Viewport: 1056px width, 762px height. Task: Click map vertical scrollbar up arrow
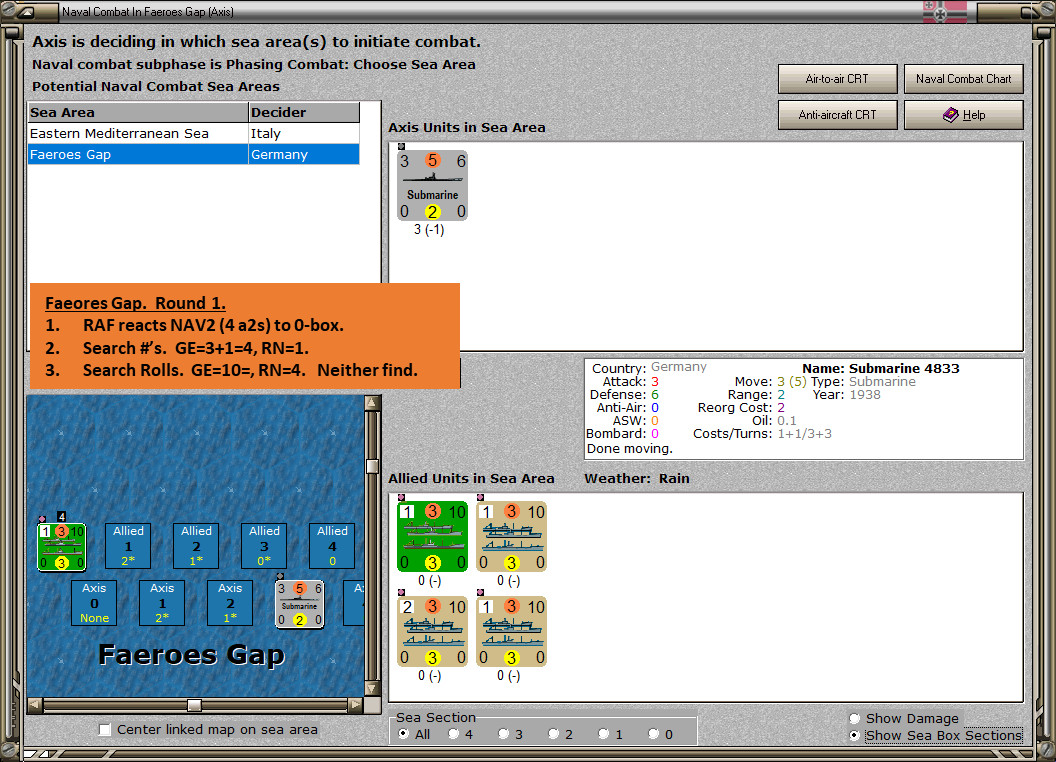(x=372, y=404)
